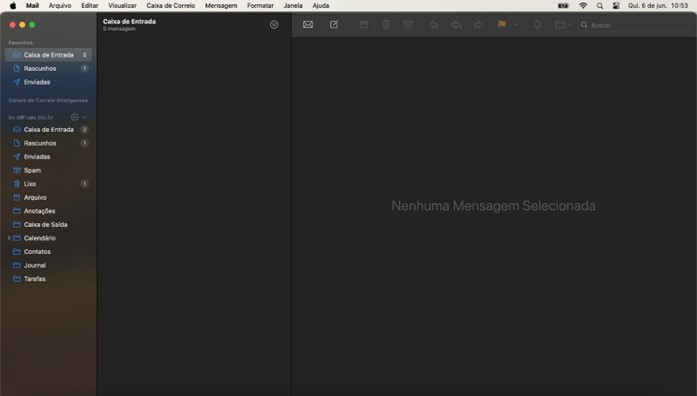The width and height of the screenshot is (697, 396).
Task: Open the Spam folder
Action: tap(48, 170)
